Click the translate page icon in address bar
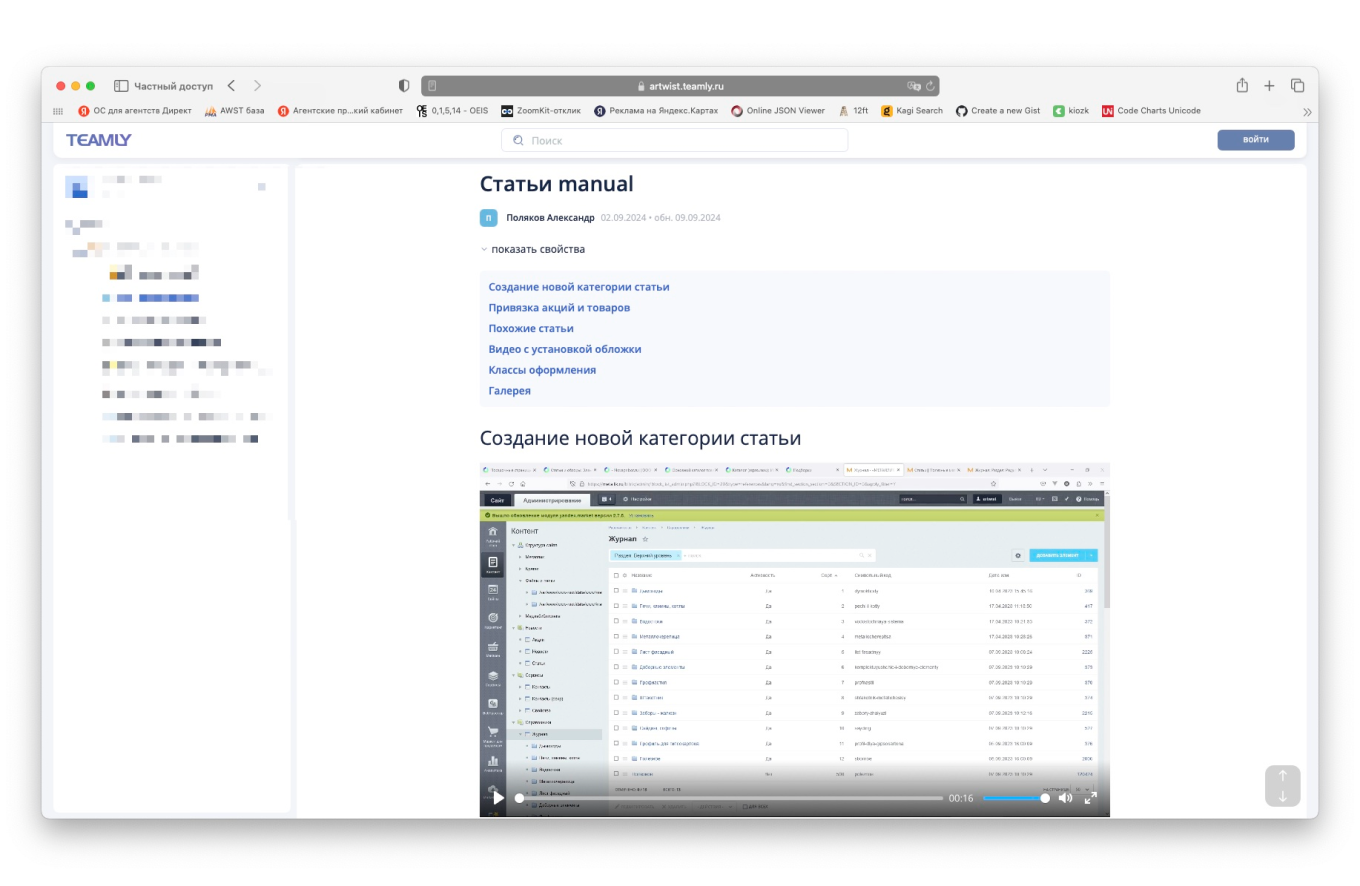Image resolution: width=1360 pixels, height=886 pixels. 913,86
